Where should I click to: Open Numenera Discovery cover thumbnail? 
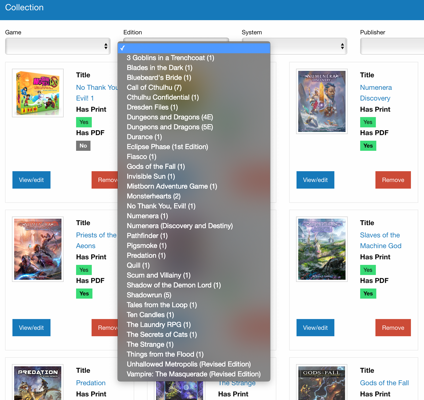click(322, 101)
